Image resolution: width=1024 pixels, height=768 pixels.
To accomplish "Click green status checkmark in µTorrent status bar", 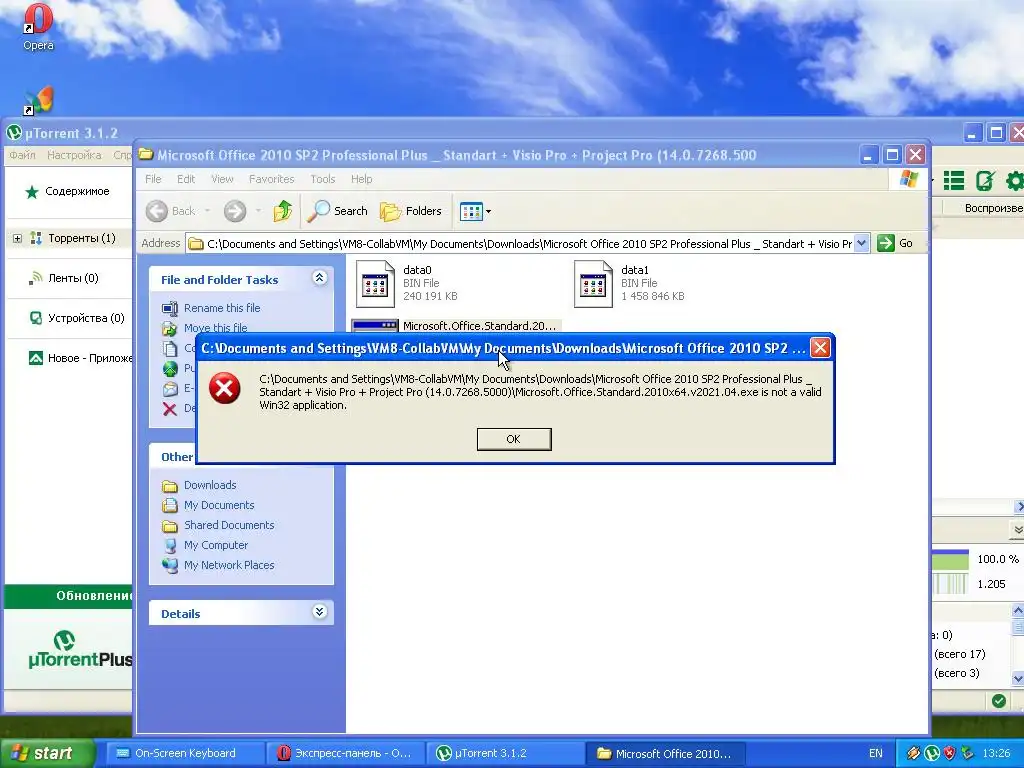I will tap(999, 701).
